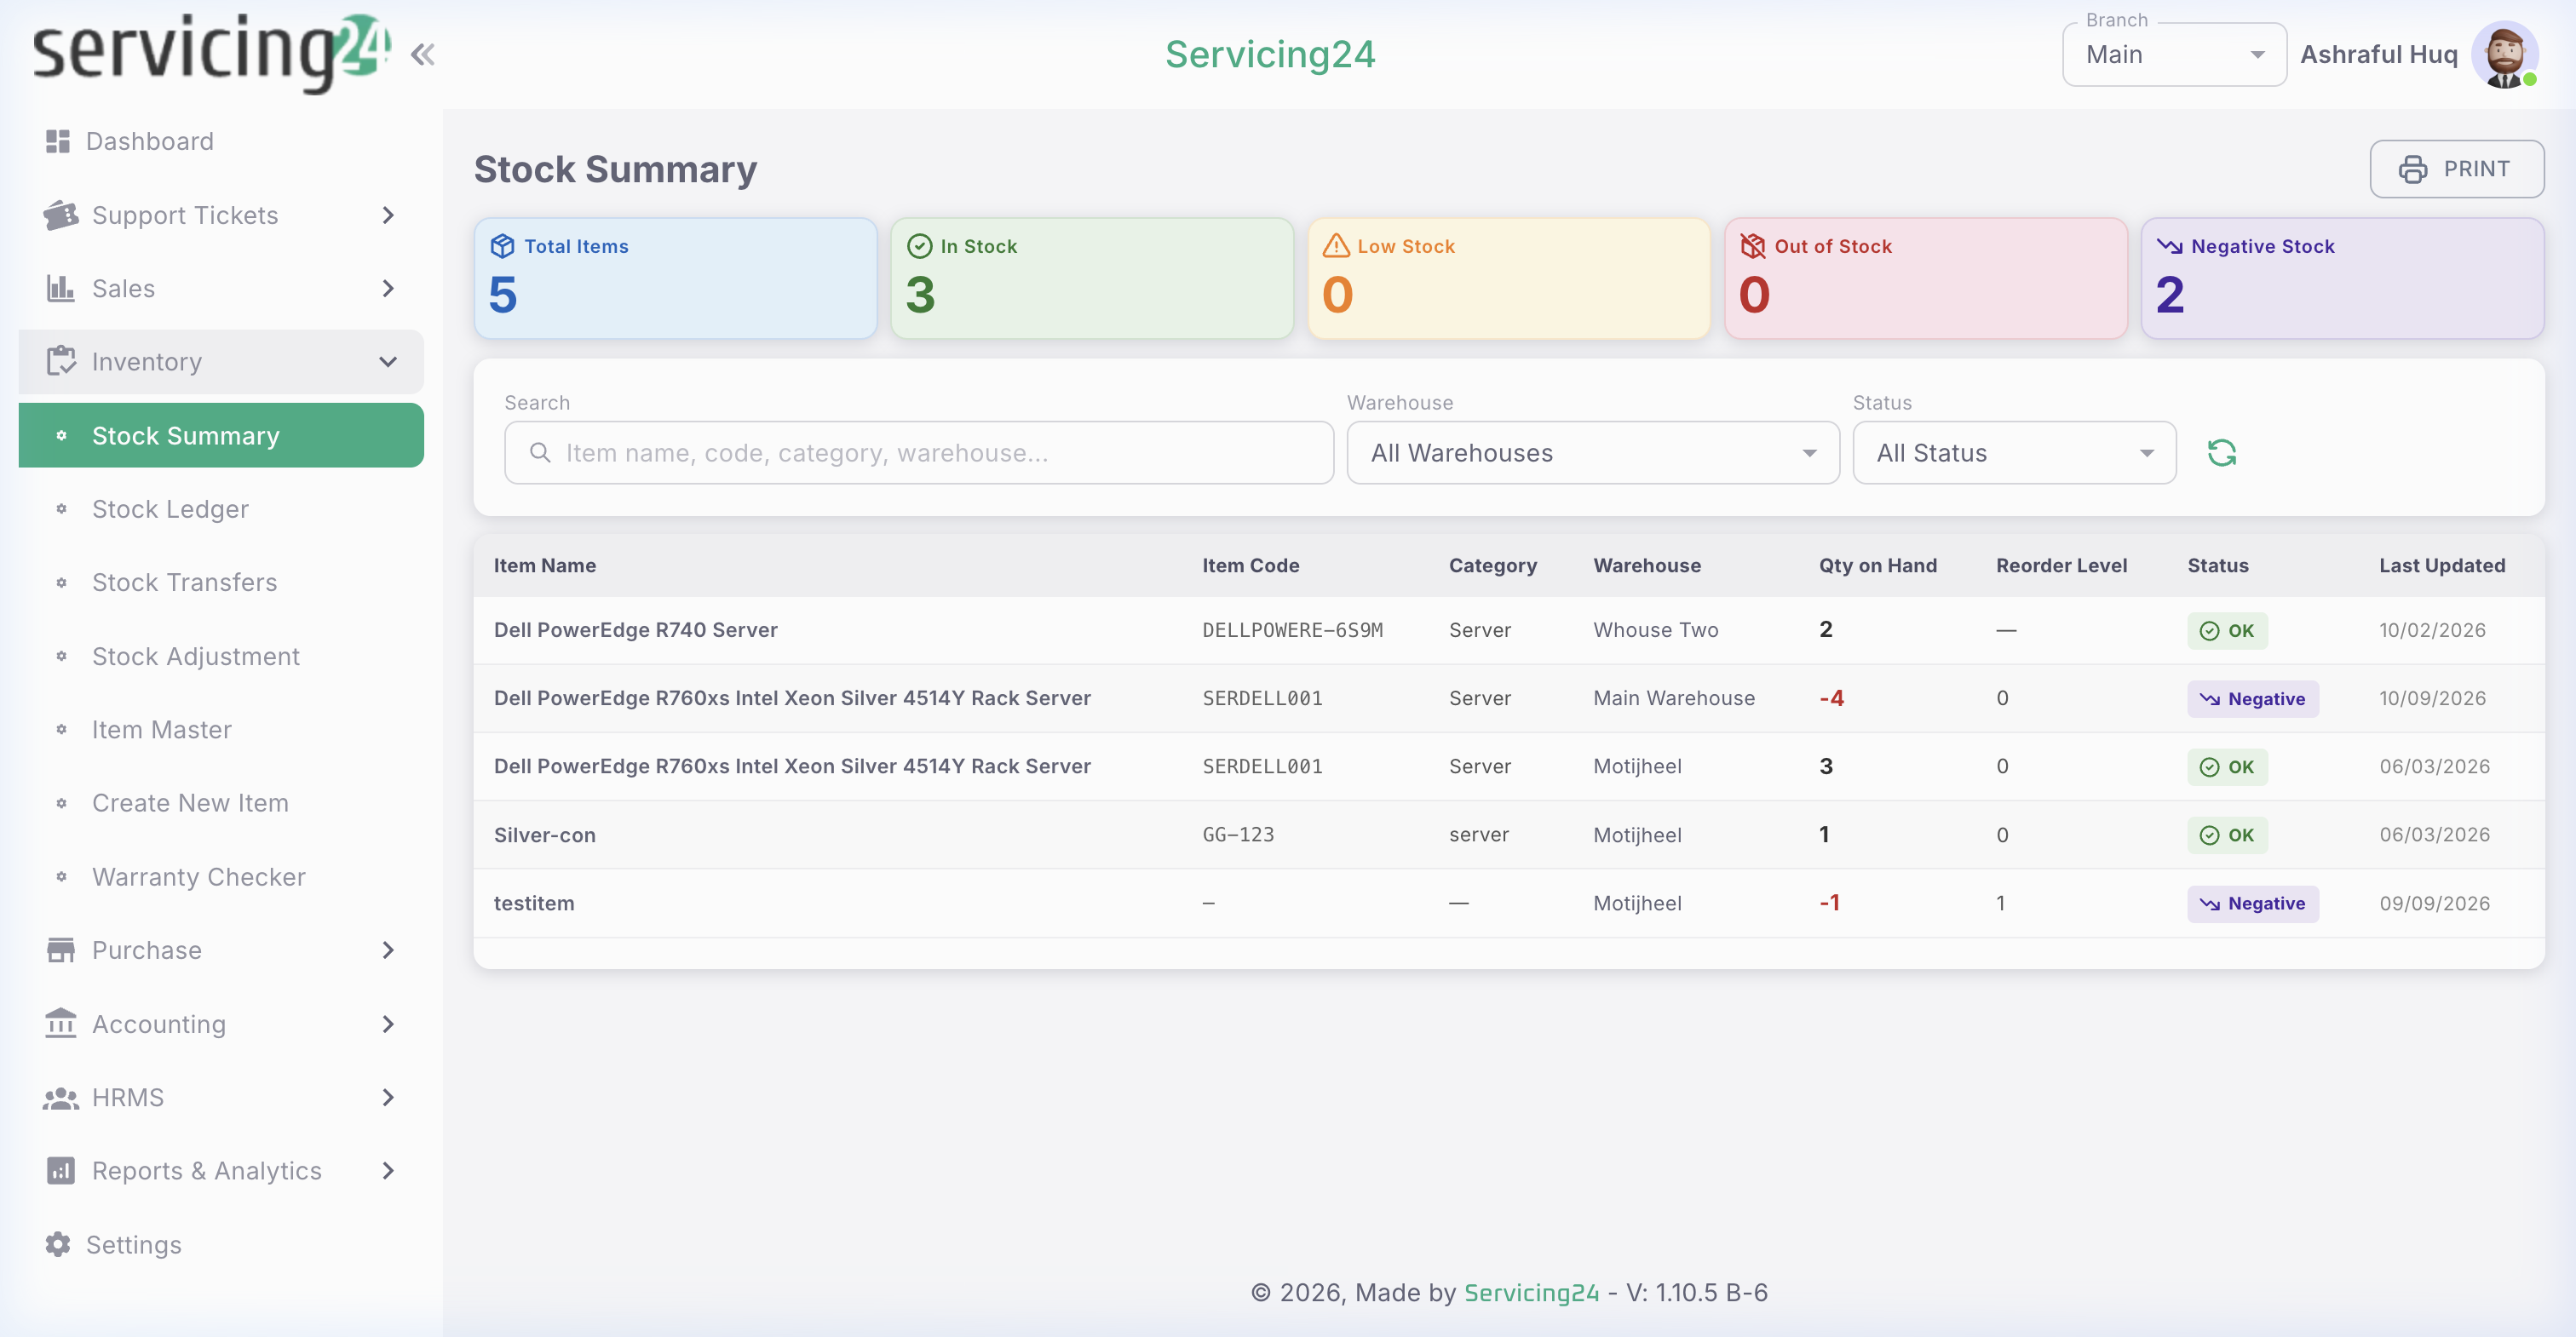The image size is (2576, 1337).
Task: Click the Servicing24 footer link
Action: [x=1531, y=1292]
